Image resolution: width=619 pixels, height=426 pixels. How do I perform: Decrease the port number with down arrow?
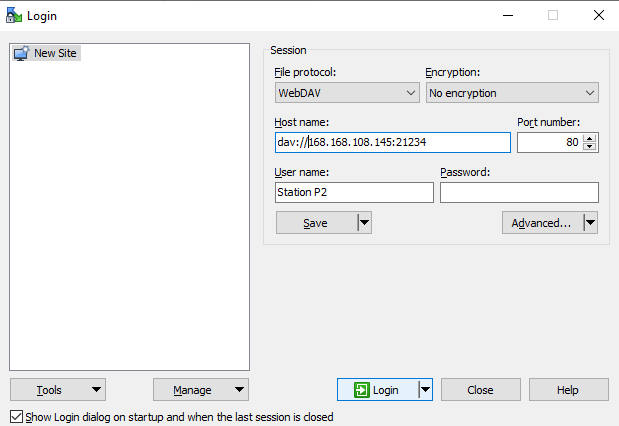coord(590,146)
